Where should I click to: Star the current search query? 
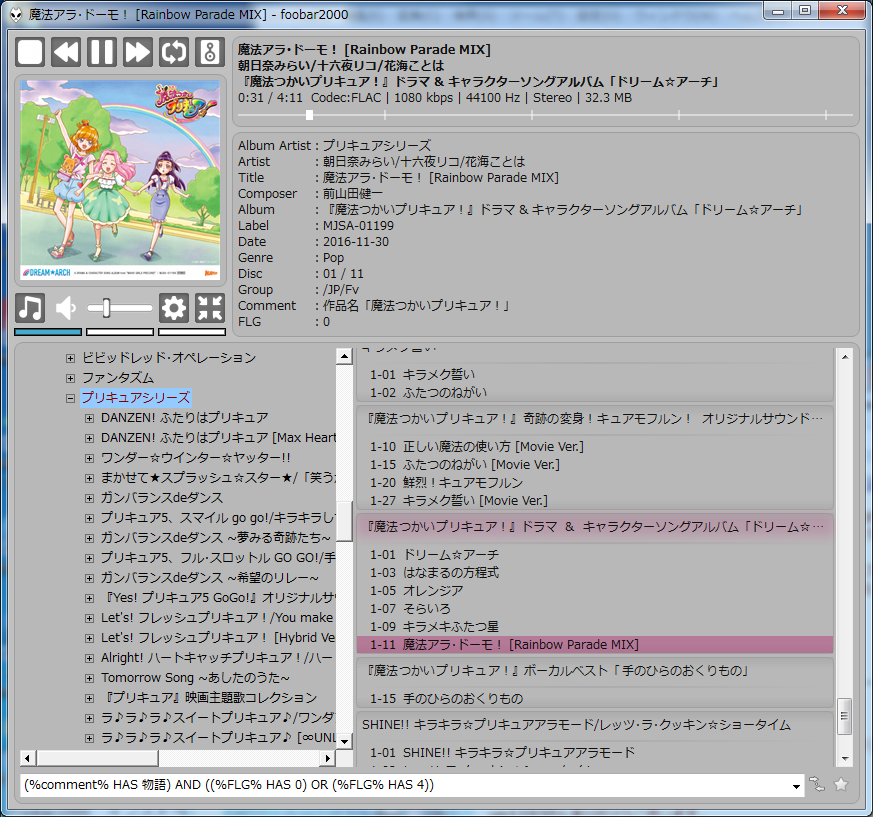tap(843, 785)
